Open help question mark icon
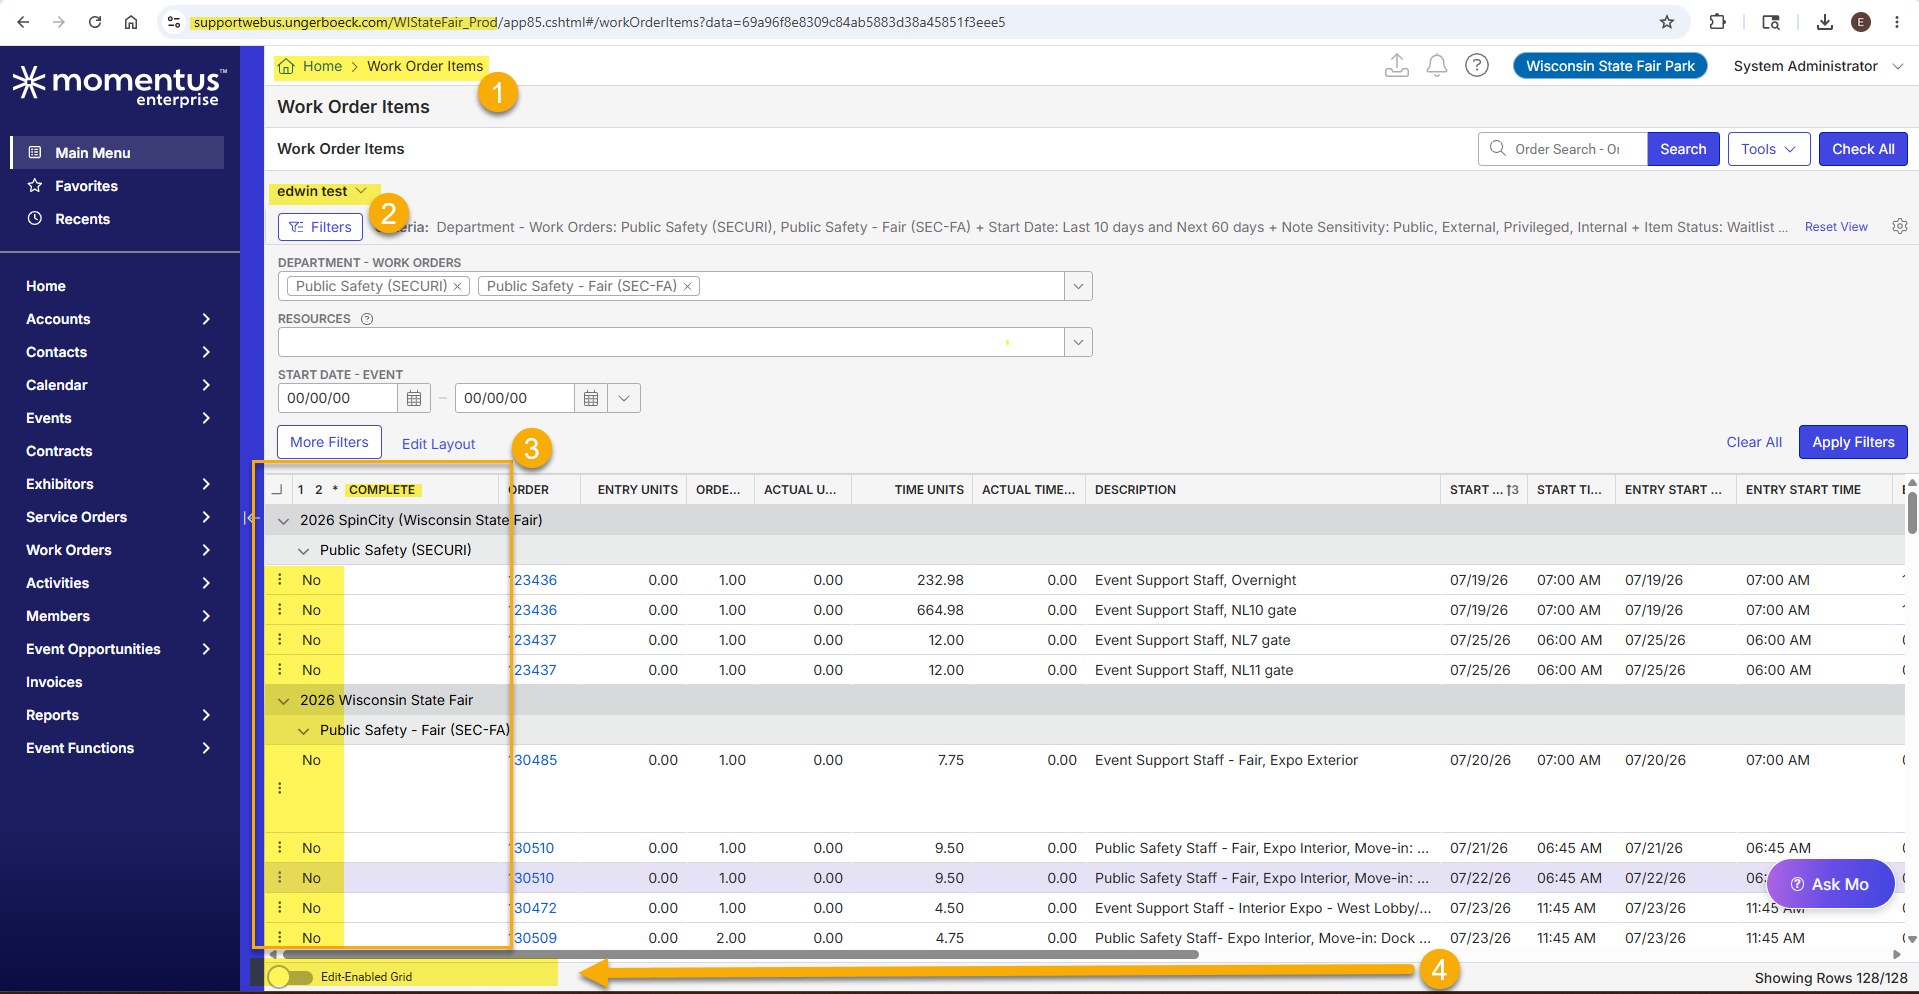 point(1477,66)
